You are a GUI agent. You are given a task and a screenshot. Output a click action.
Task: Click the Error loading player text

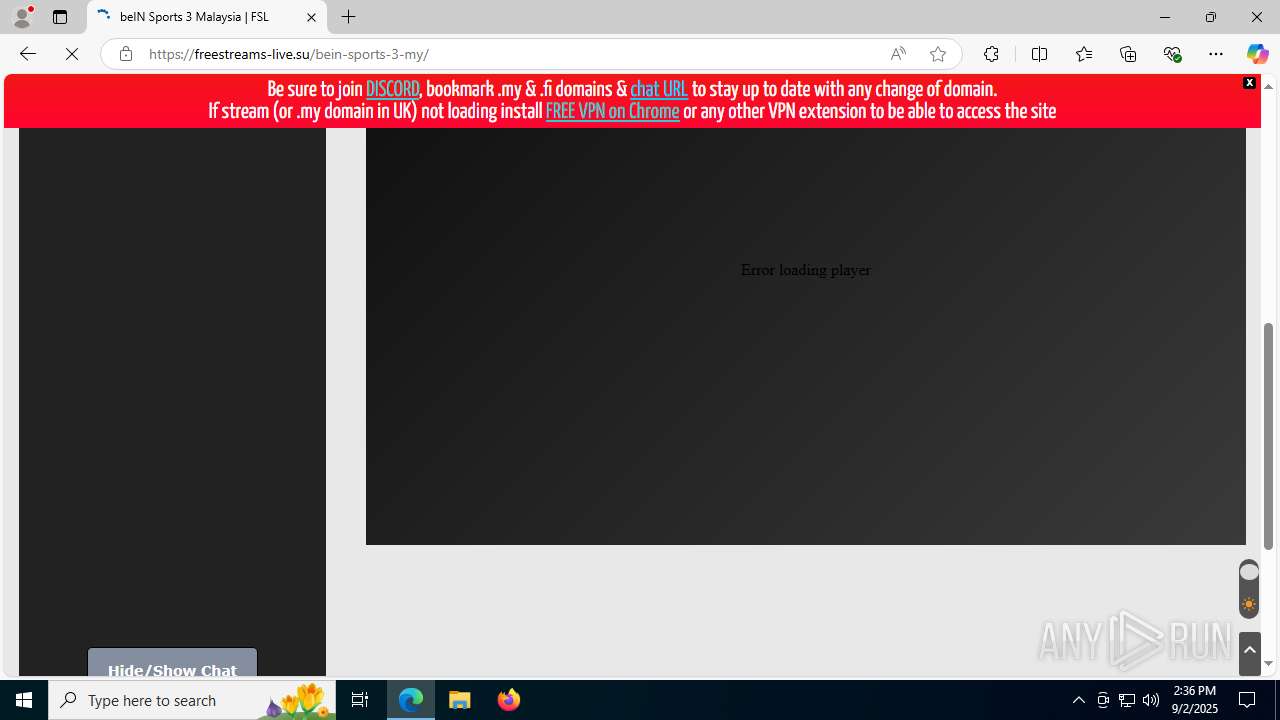pyautogui.click(x=806, y=270)
